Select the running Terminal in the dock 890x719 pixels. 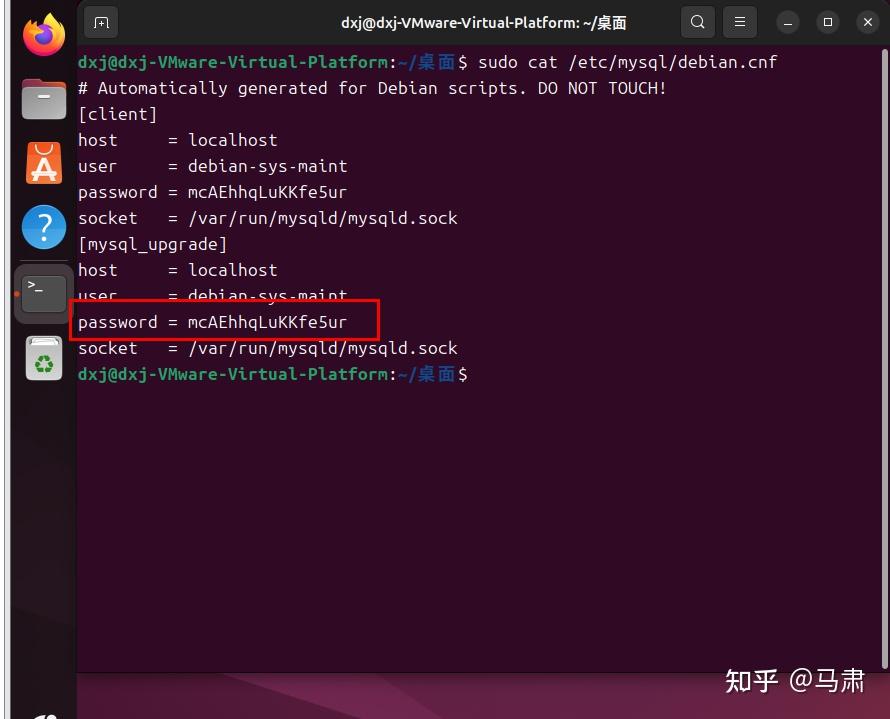(x=42, y=292)
